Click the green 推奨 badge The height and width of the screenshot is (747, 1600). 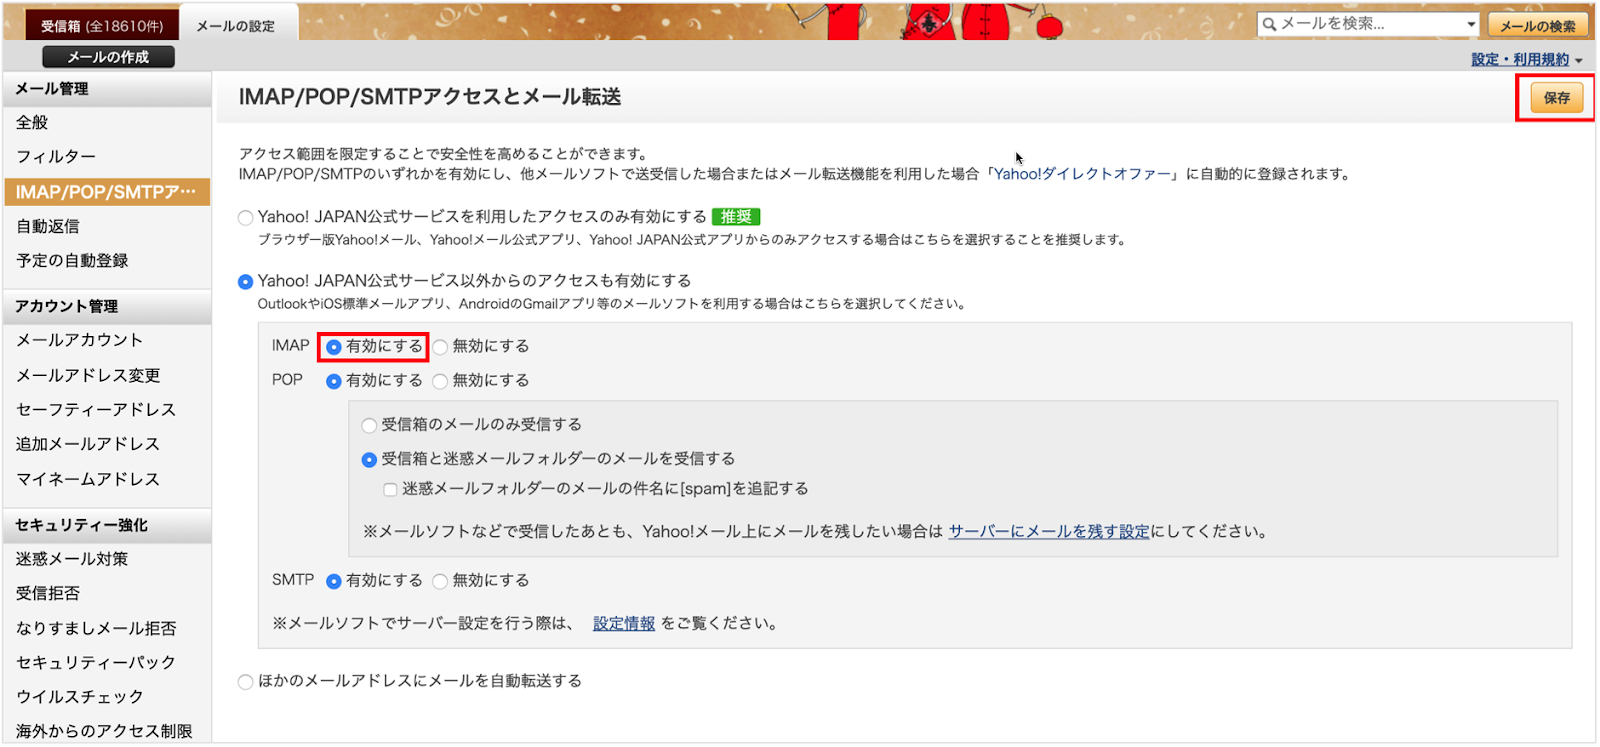736,217
